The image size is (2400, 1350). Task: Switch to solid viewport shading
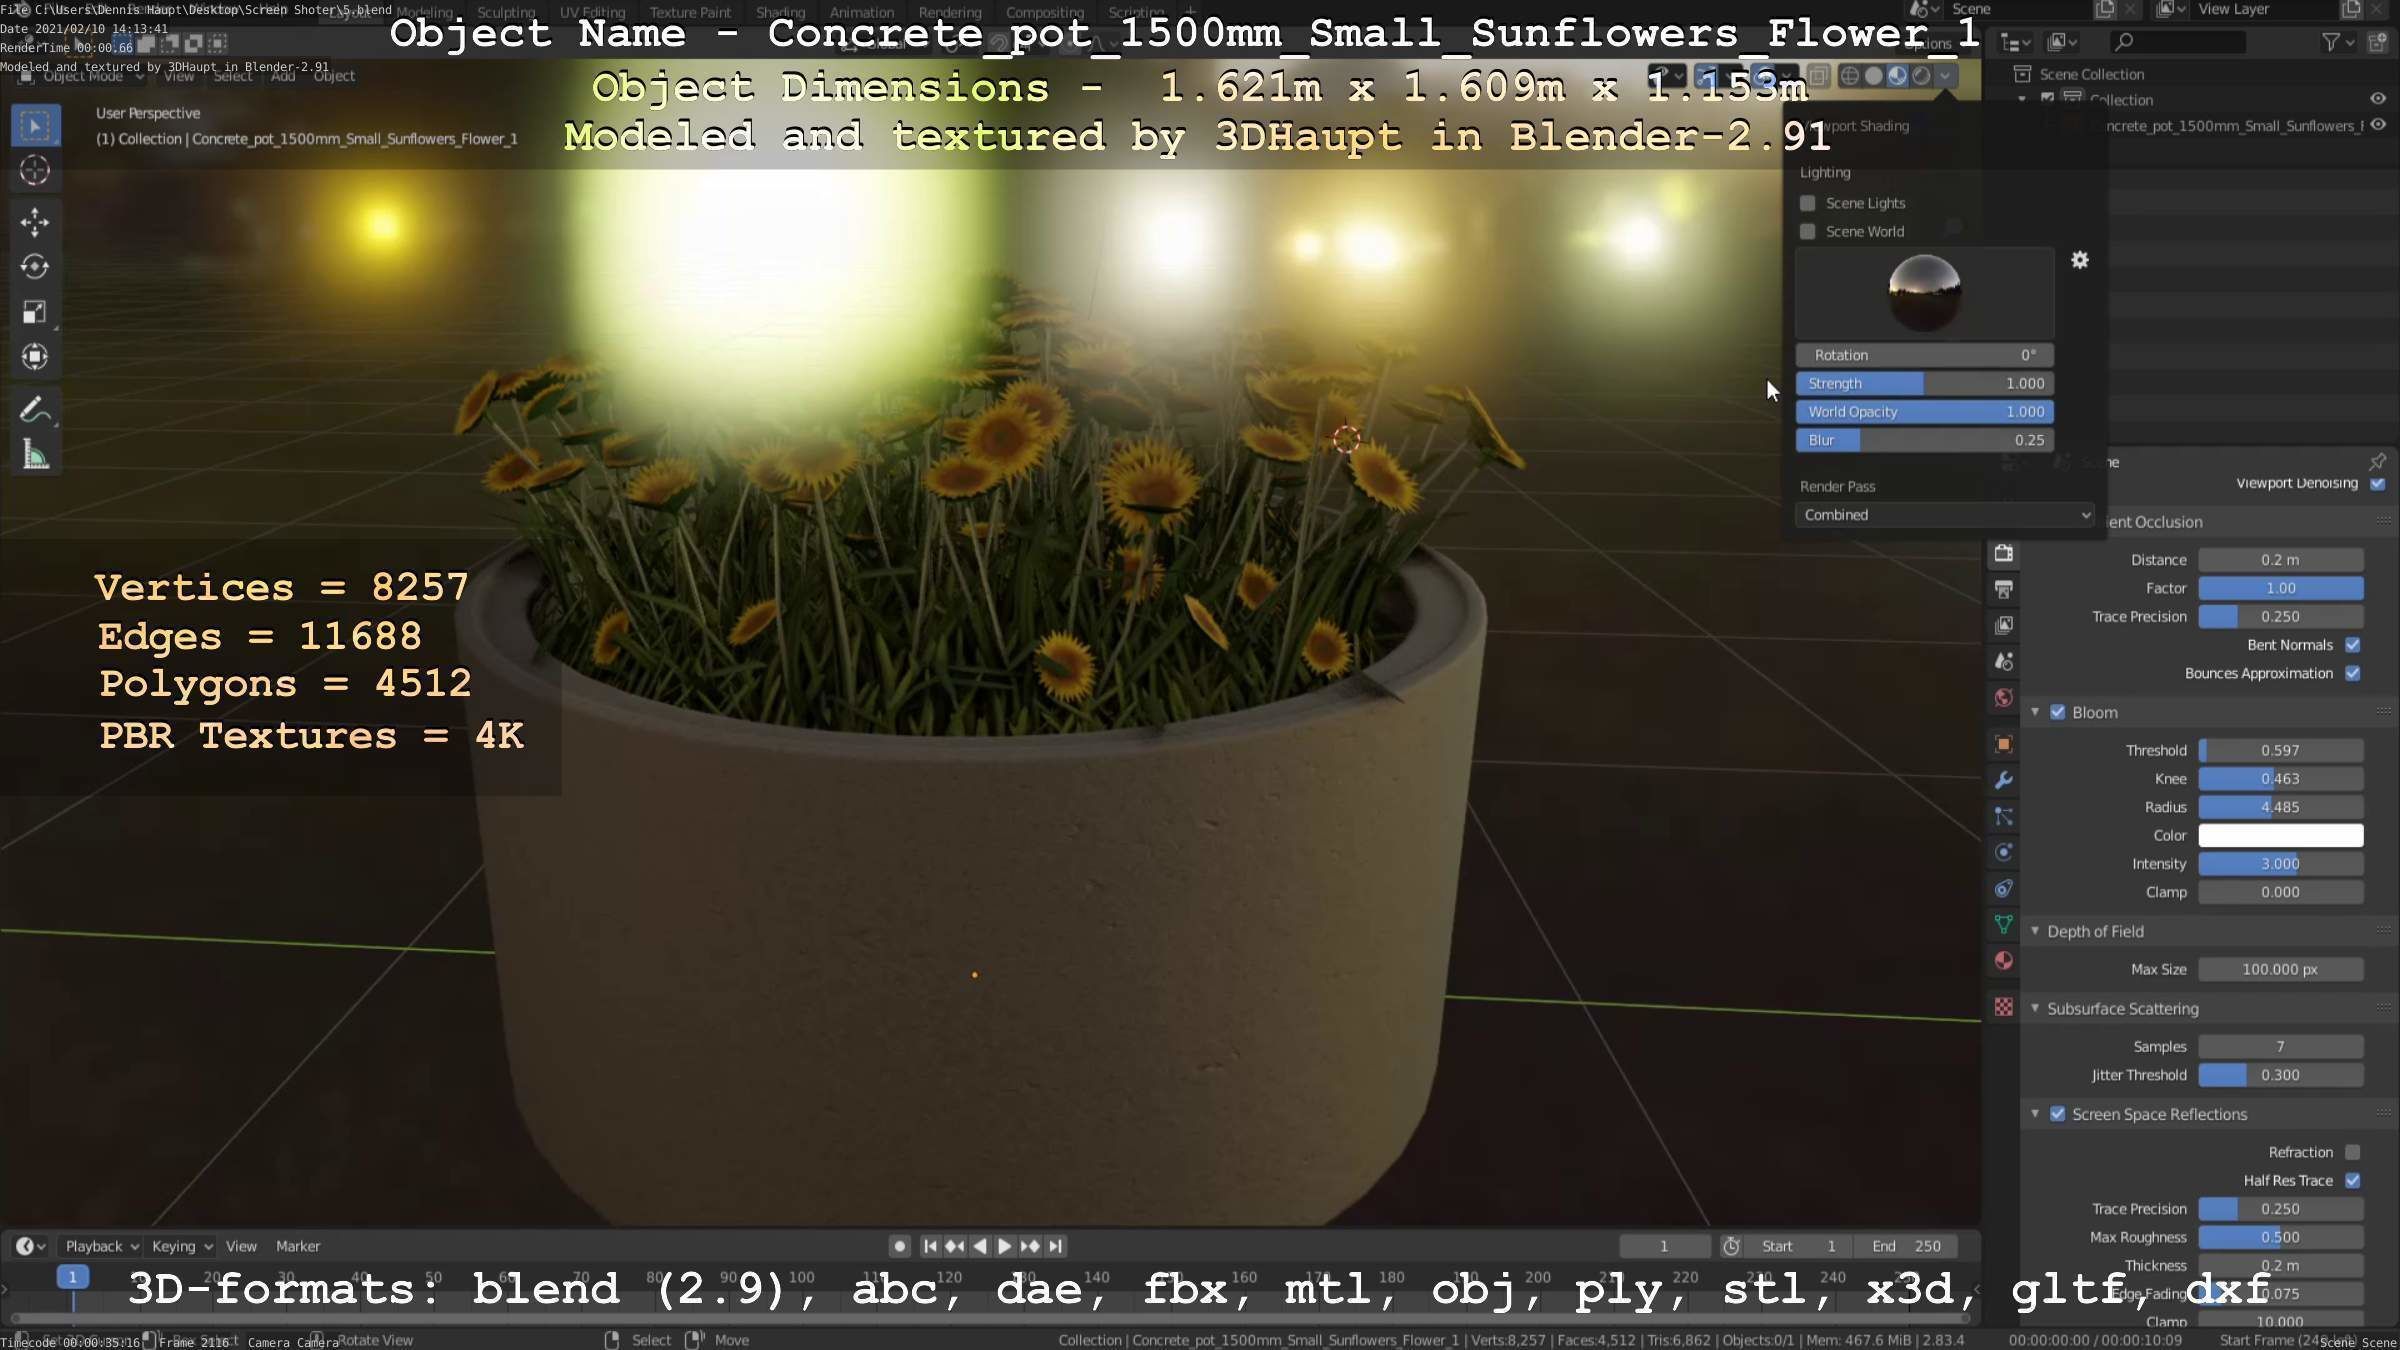[x=1874, y=76]
